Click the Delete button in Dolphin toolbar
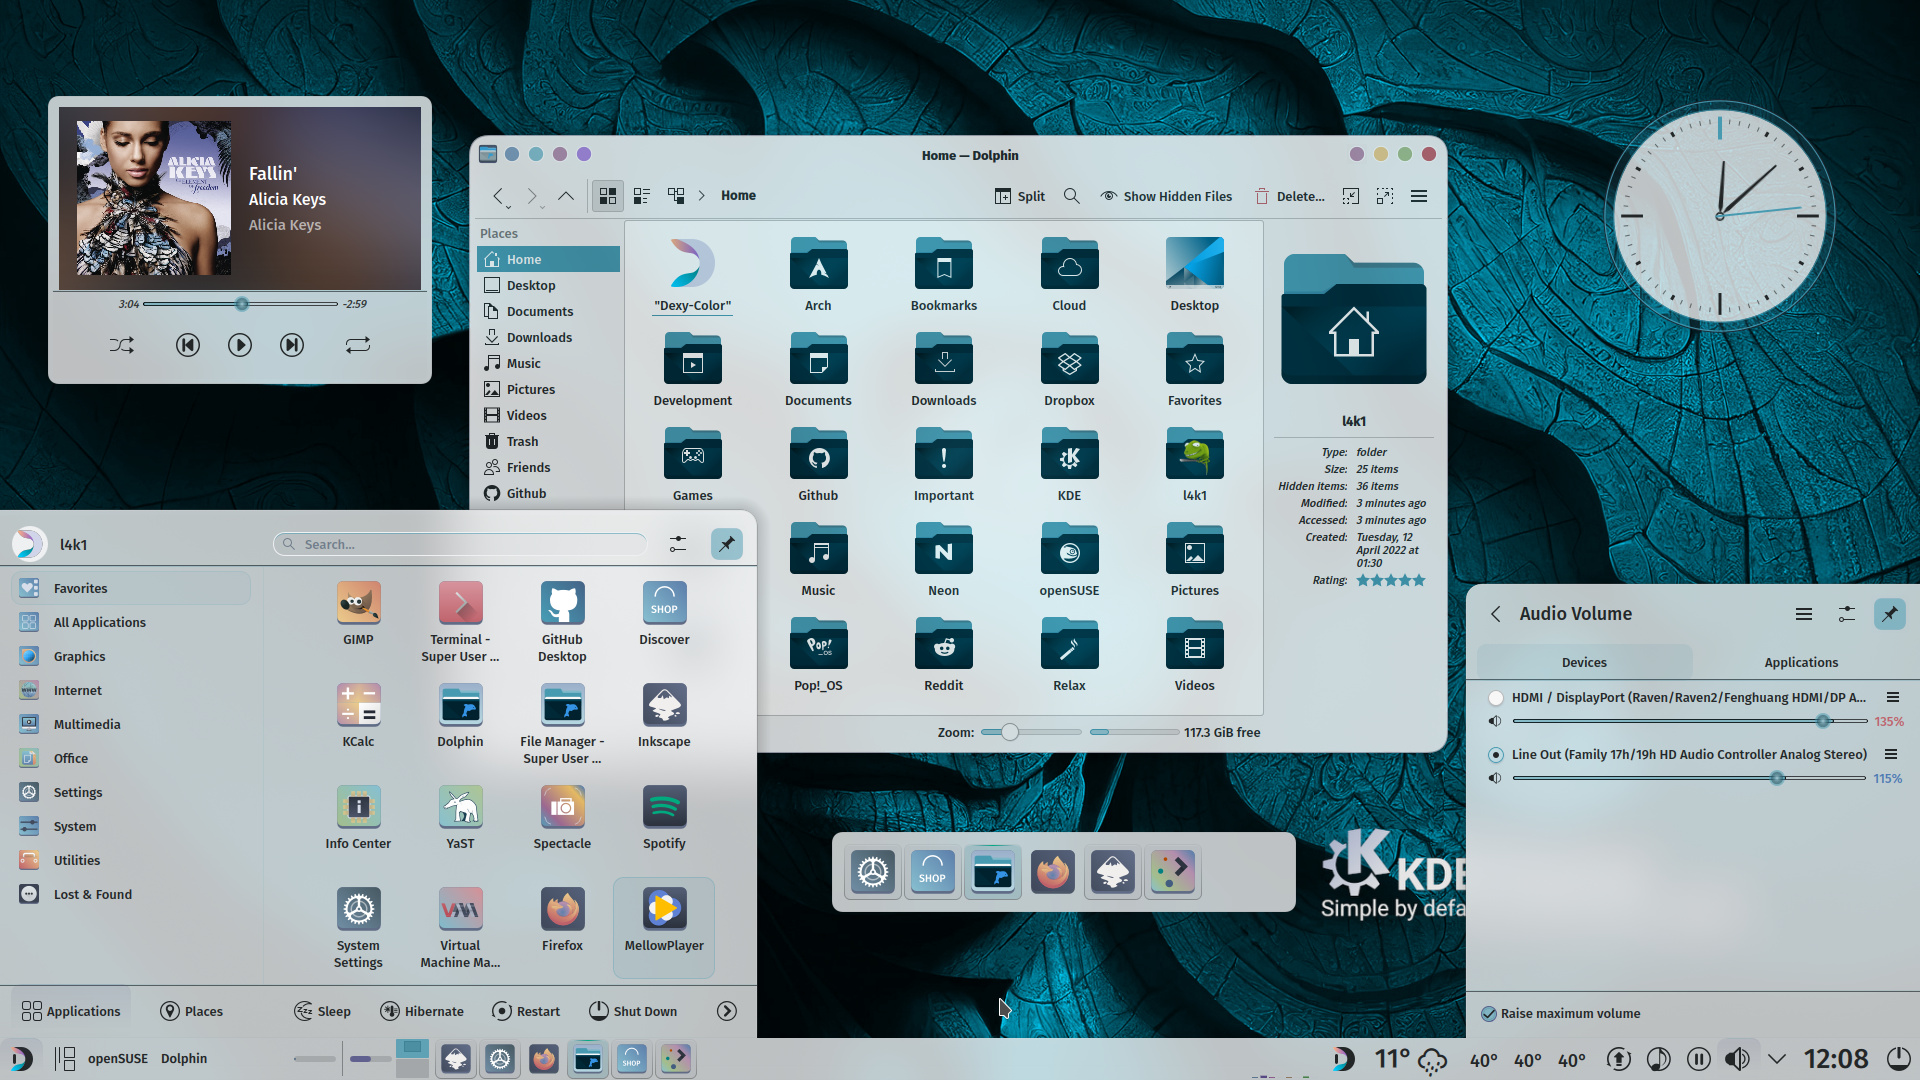The height and width of the screenshot is (1080, 1920). click(x=1290, y=196)
